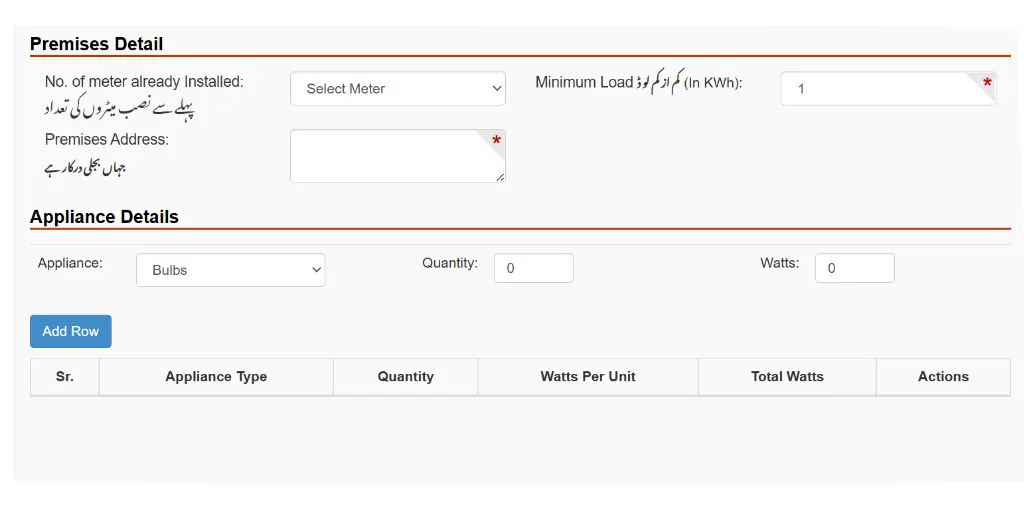Click the 'Quantity:' label beside the input
The height and width of the screenshot is (510, 1024).
[450, 263]
